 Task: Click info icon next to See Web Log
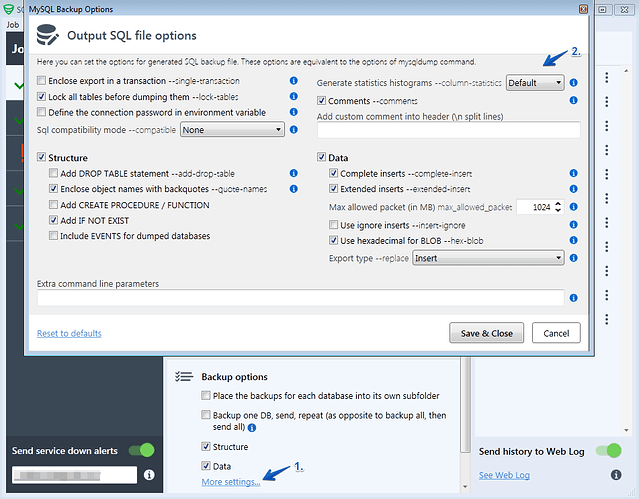[616, 475]
